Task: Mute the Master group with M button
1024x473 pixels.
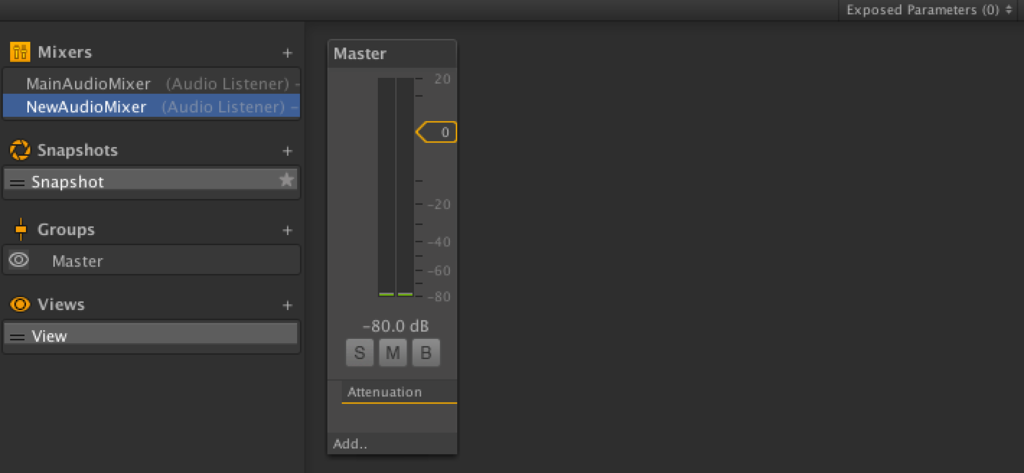Action: tap(393, 353)
